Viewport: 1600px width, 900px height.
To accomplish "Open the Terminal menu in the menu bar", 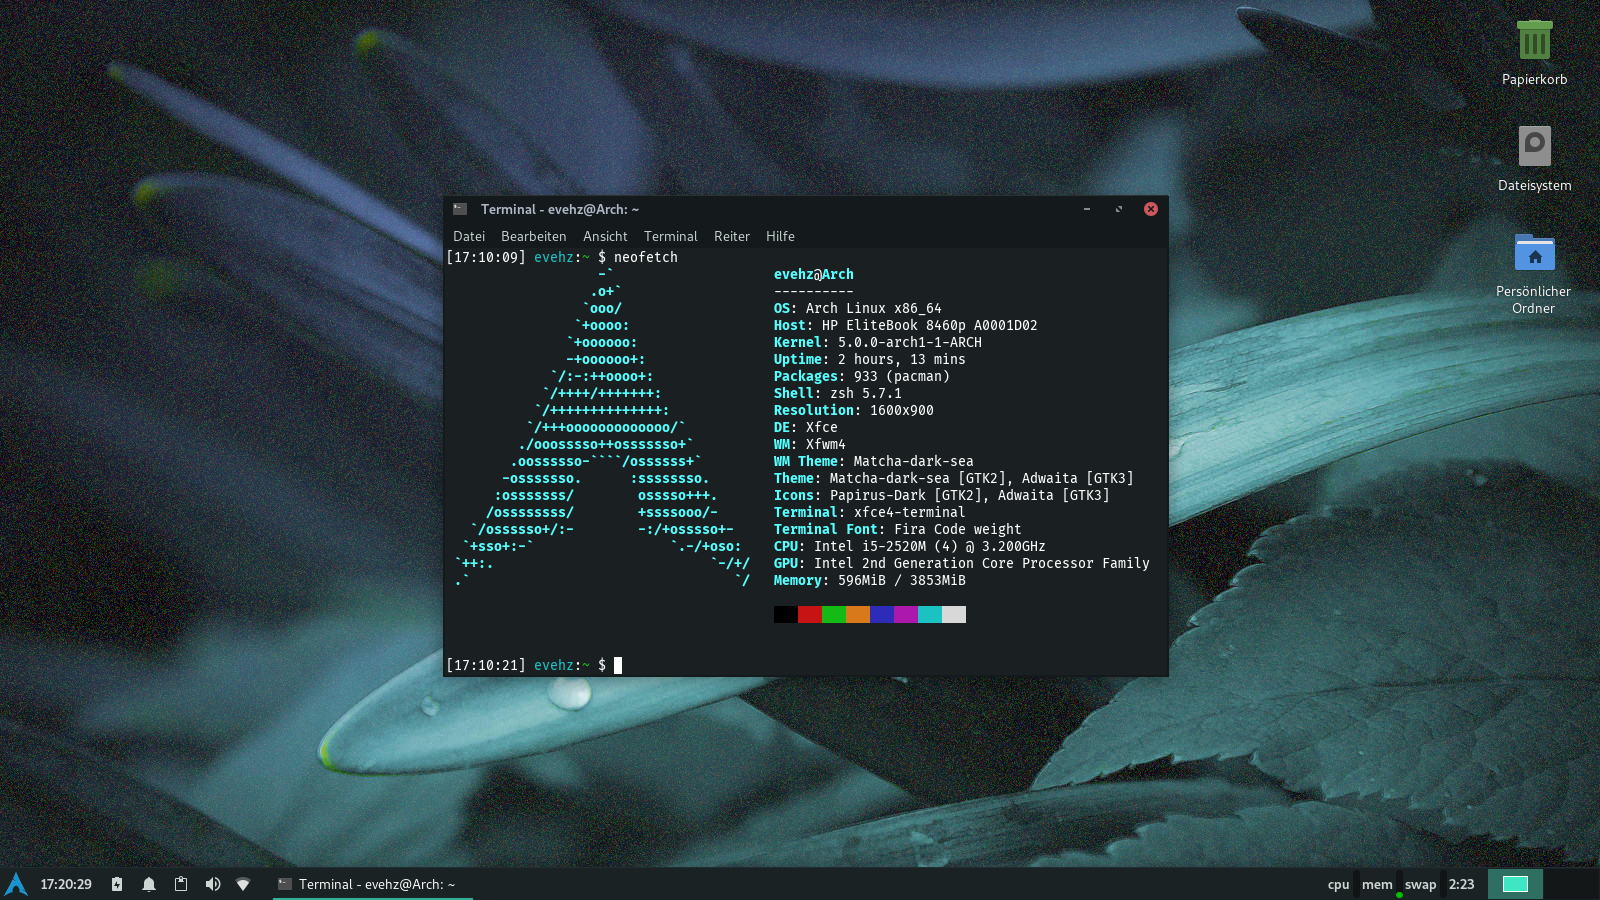I will 671,236.
